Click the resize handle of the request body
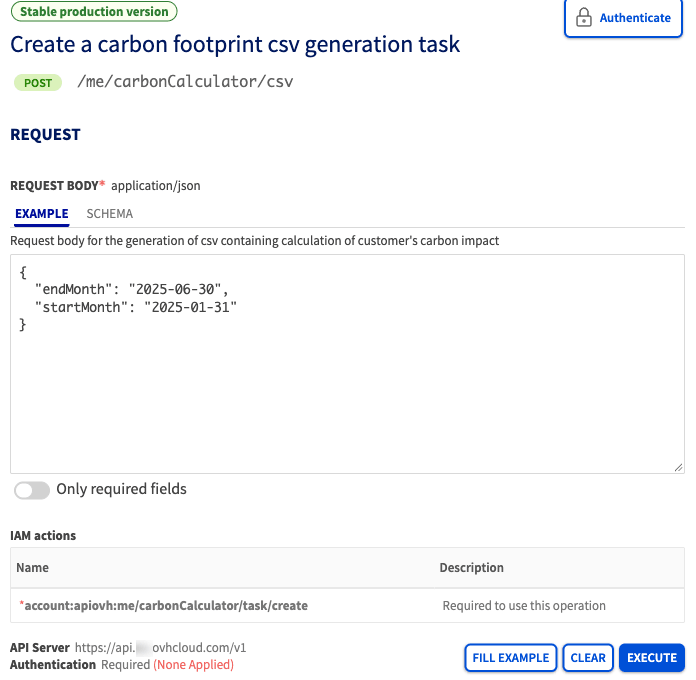696x680 pixels. coord(678,467)
